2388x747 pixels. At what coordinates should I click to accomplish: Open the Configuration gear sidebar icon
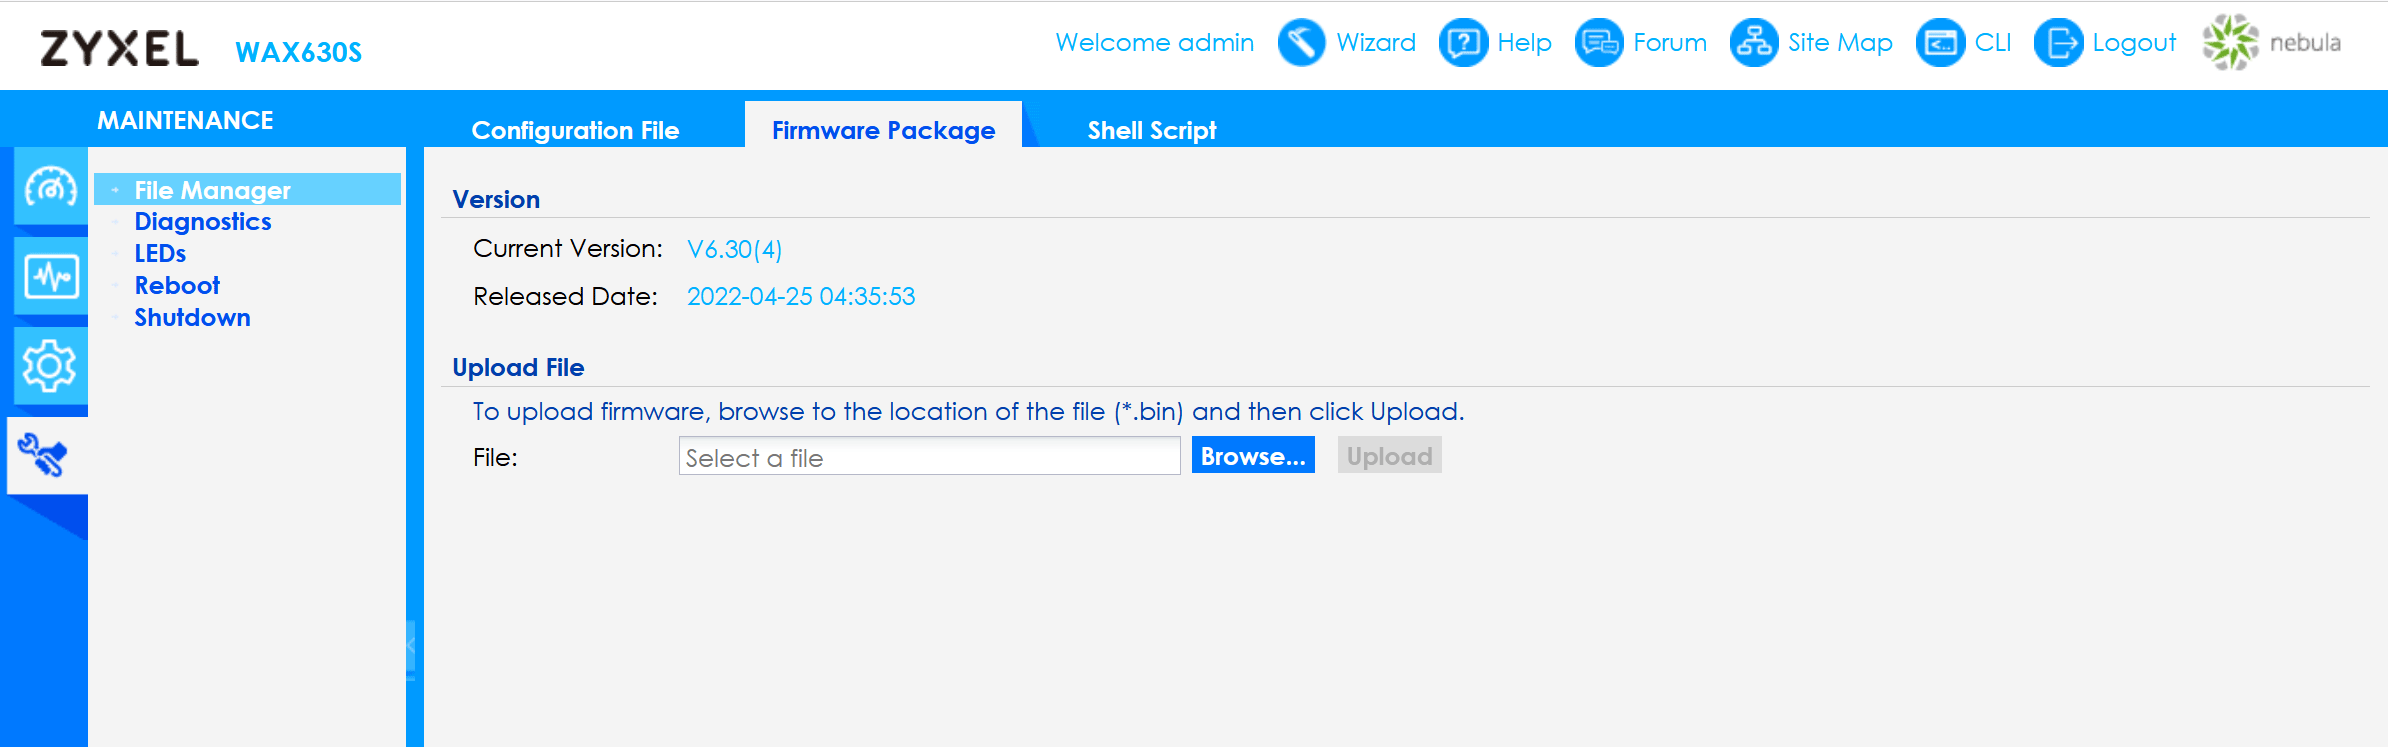pos(50,366)
